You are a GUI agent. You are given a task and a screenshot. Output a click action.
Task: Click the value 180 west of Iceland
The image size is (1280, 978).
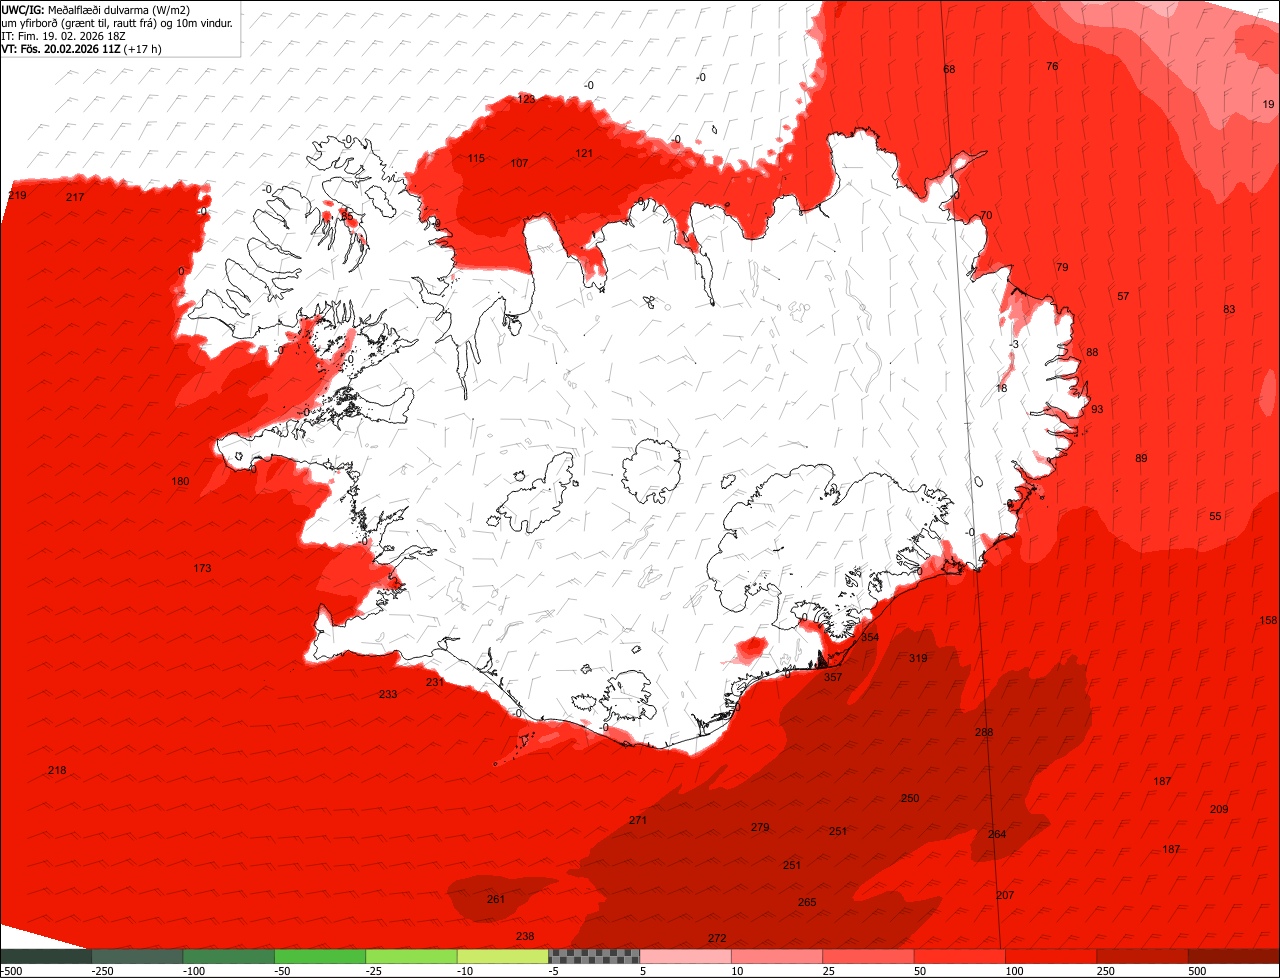click(x=180, y=482)
